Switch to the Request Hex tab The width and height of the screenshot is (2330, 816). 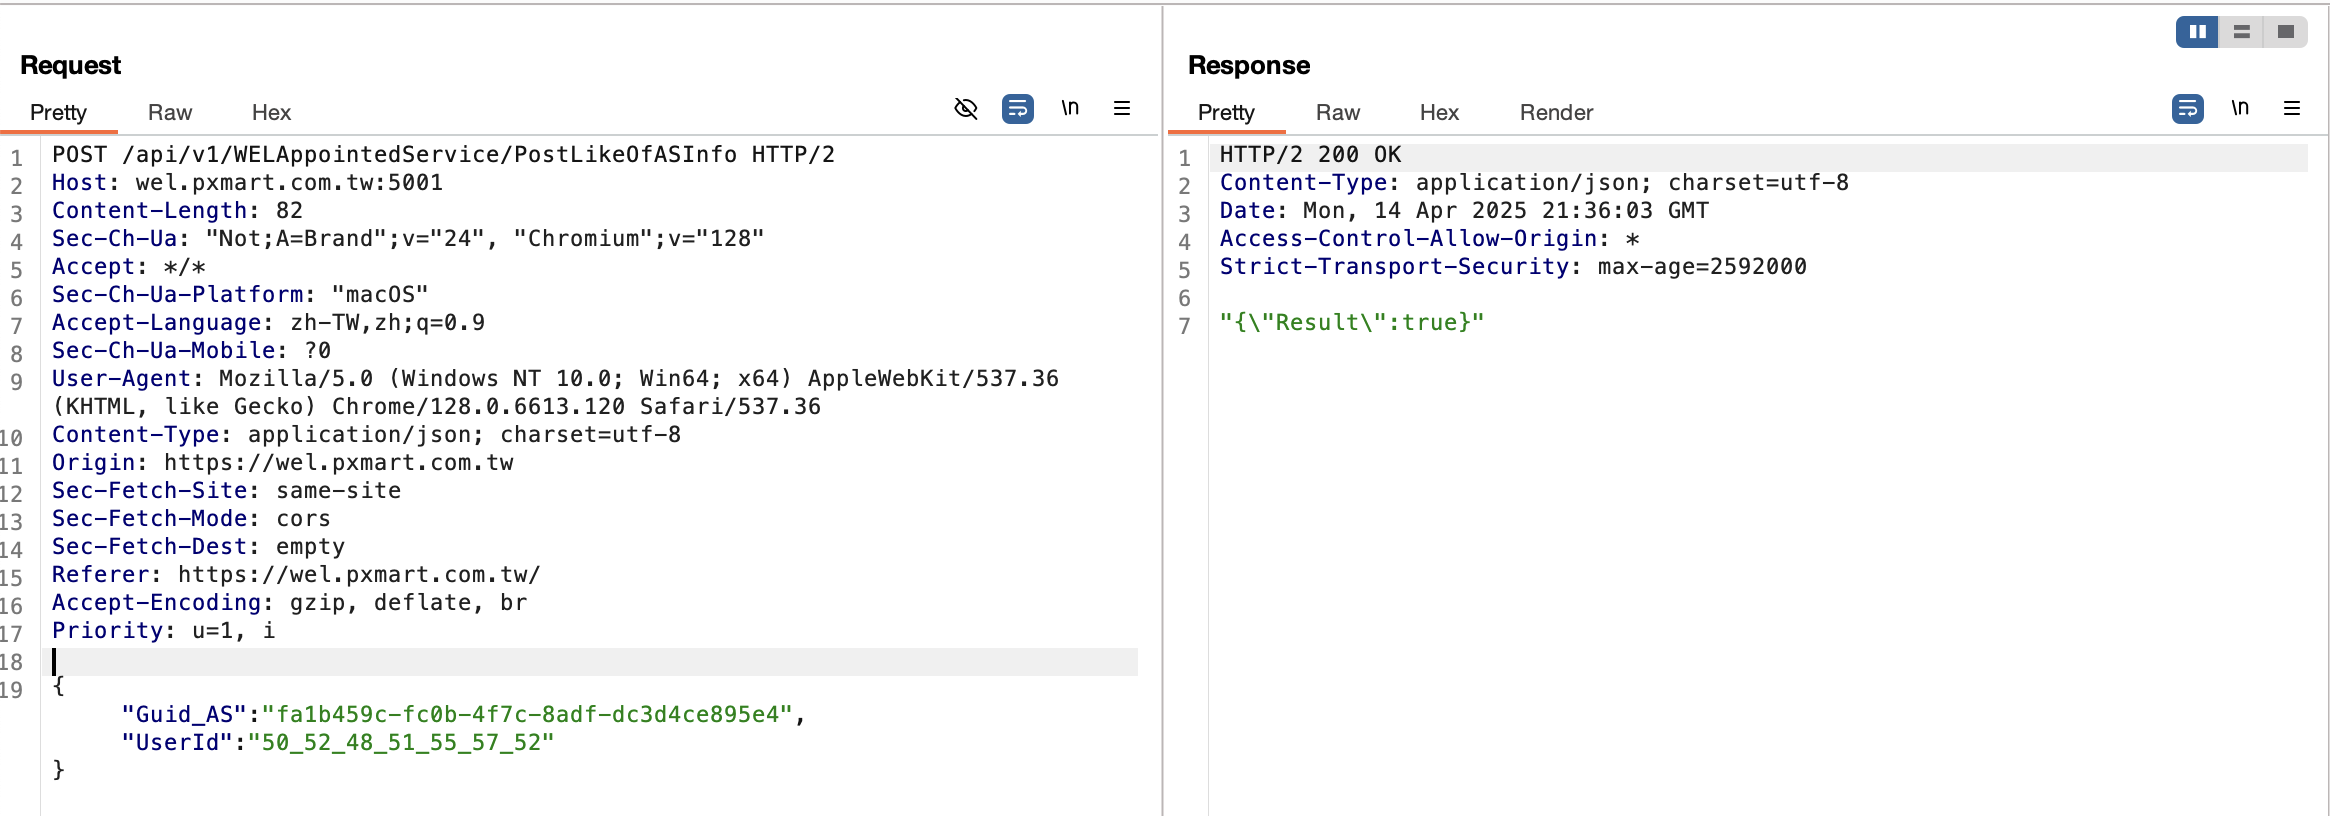[x=271, y=112]
